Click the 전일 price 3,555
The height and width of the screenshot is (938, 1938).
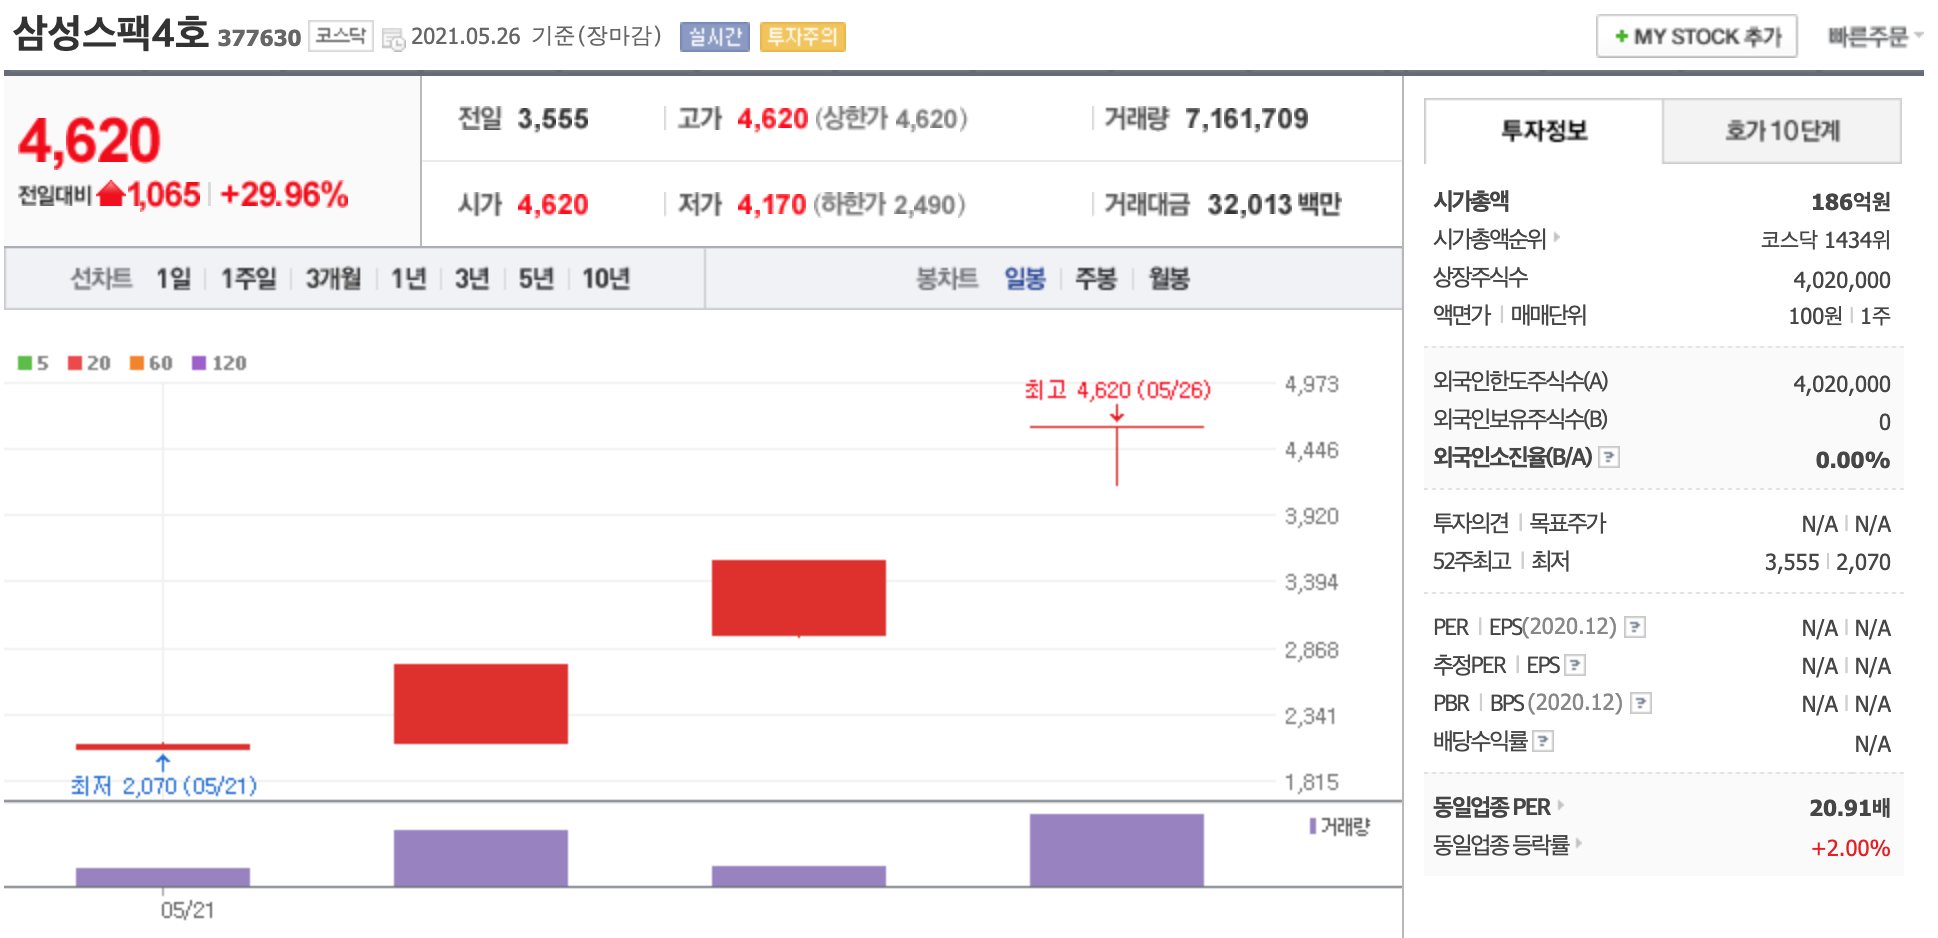click(x=553, y=119)
